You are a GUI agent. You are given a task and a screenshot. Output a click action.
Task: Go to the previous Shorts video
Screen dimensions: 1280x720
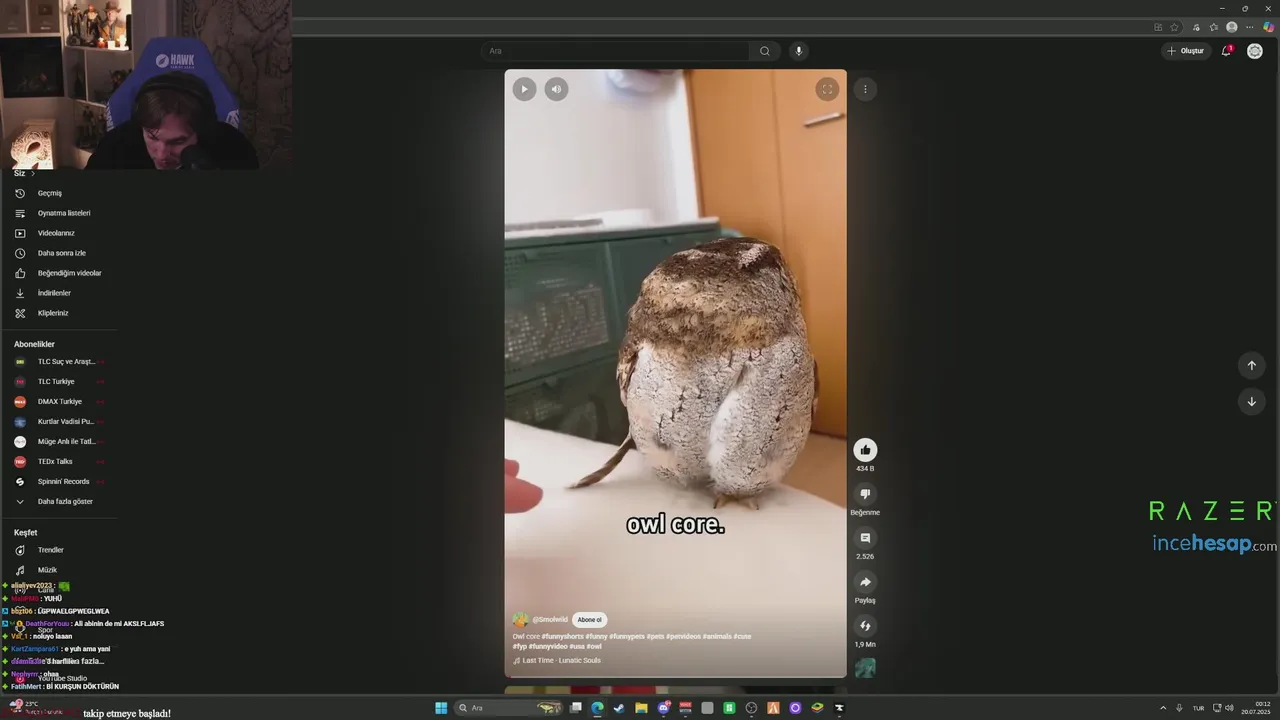pos(1251,365)
